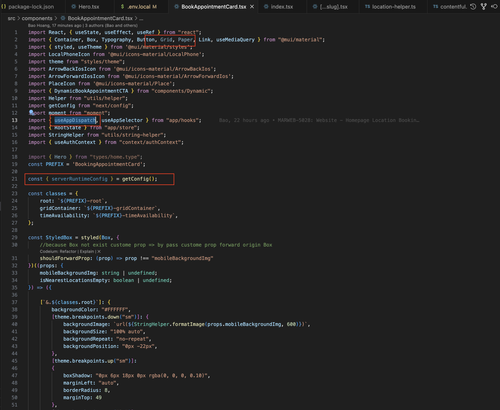Screen dimensions: 500x410
Task: Click line number 29 in the gutter
Action: [x=14, y=238]
